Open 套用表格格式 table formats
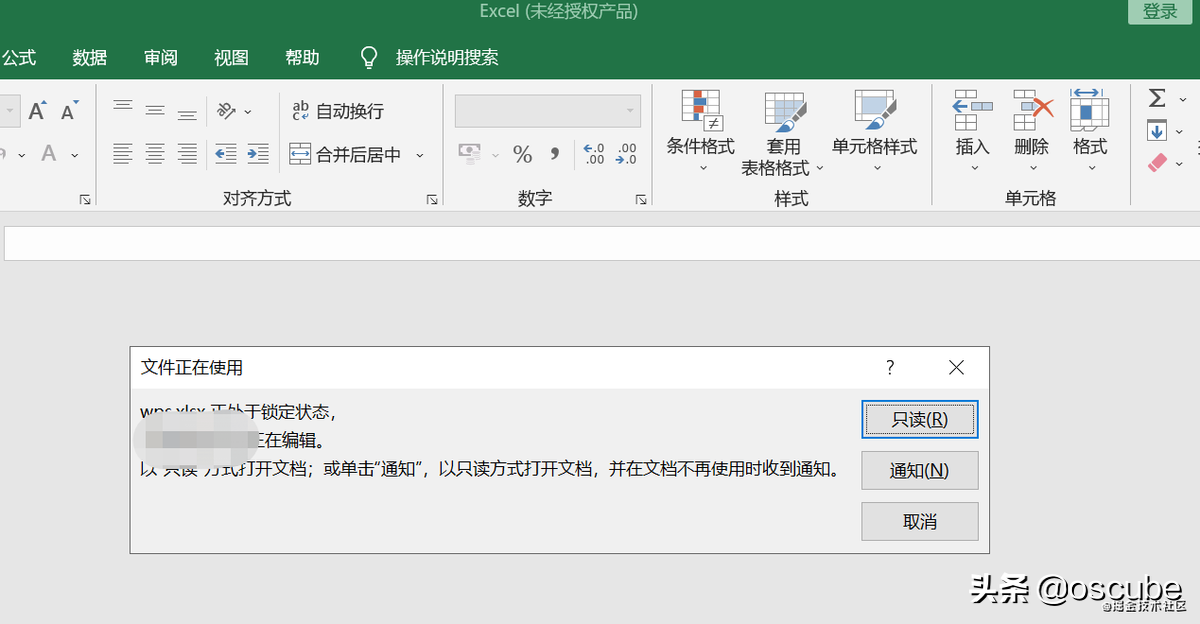This screenshot has height=624, width=1200. point(783,134)
